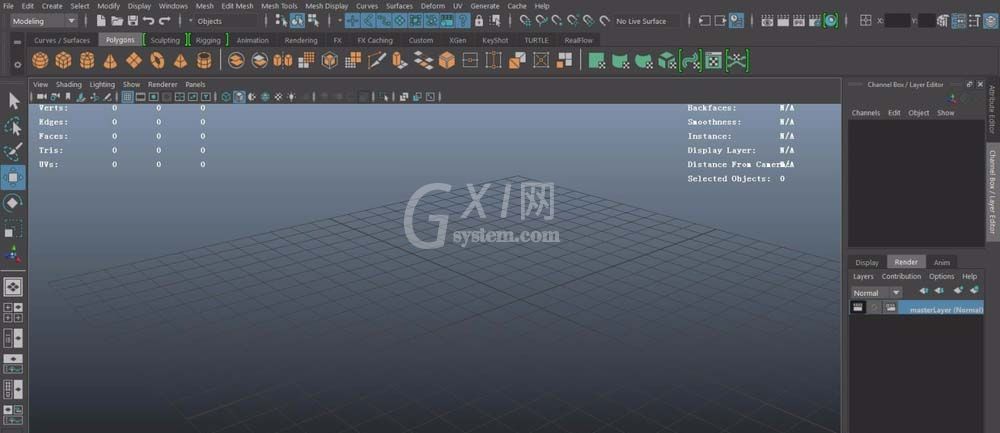Open the viewport Shading menu
Image resolution: width=1000 pixels, height=433 pixels.
[69, 84]
